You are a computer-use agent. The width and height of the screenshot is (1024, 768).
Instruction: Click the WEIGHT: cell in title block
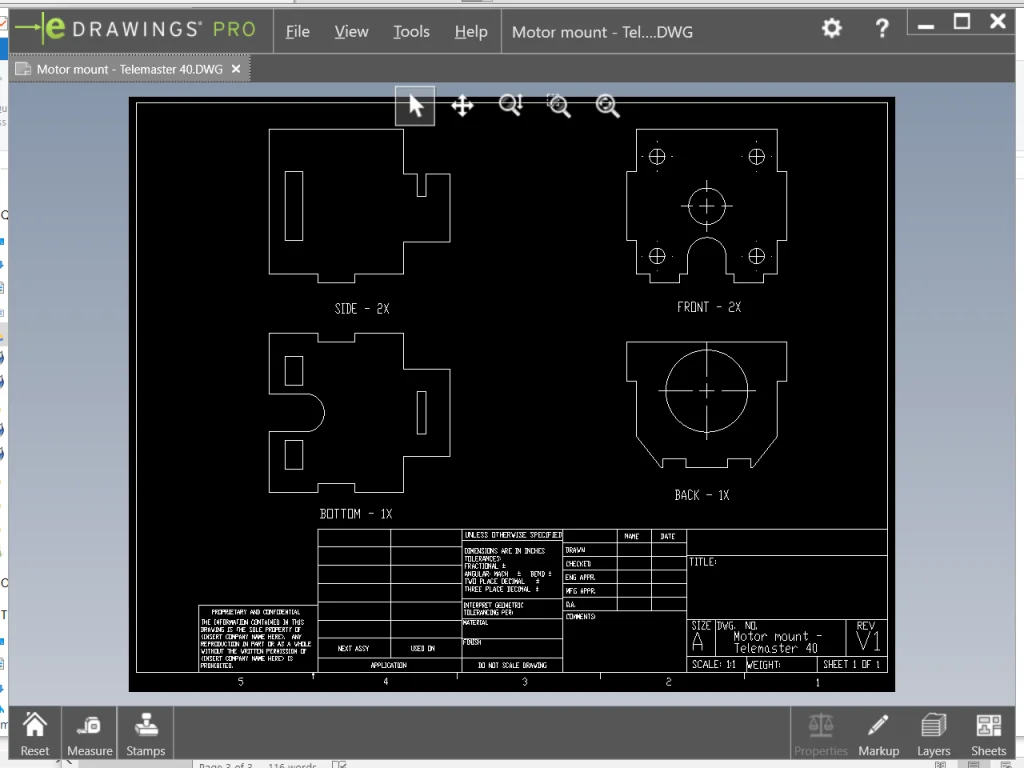[x=780, y=664]
